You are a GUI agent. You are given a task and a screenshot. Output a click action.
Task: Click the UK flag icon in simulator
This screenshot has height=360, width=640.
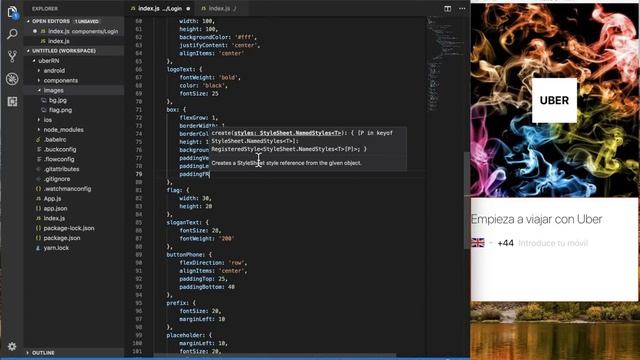(478, 243)
